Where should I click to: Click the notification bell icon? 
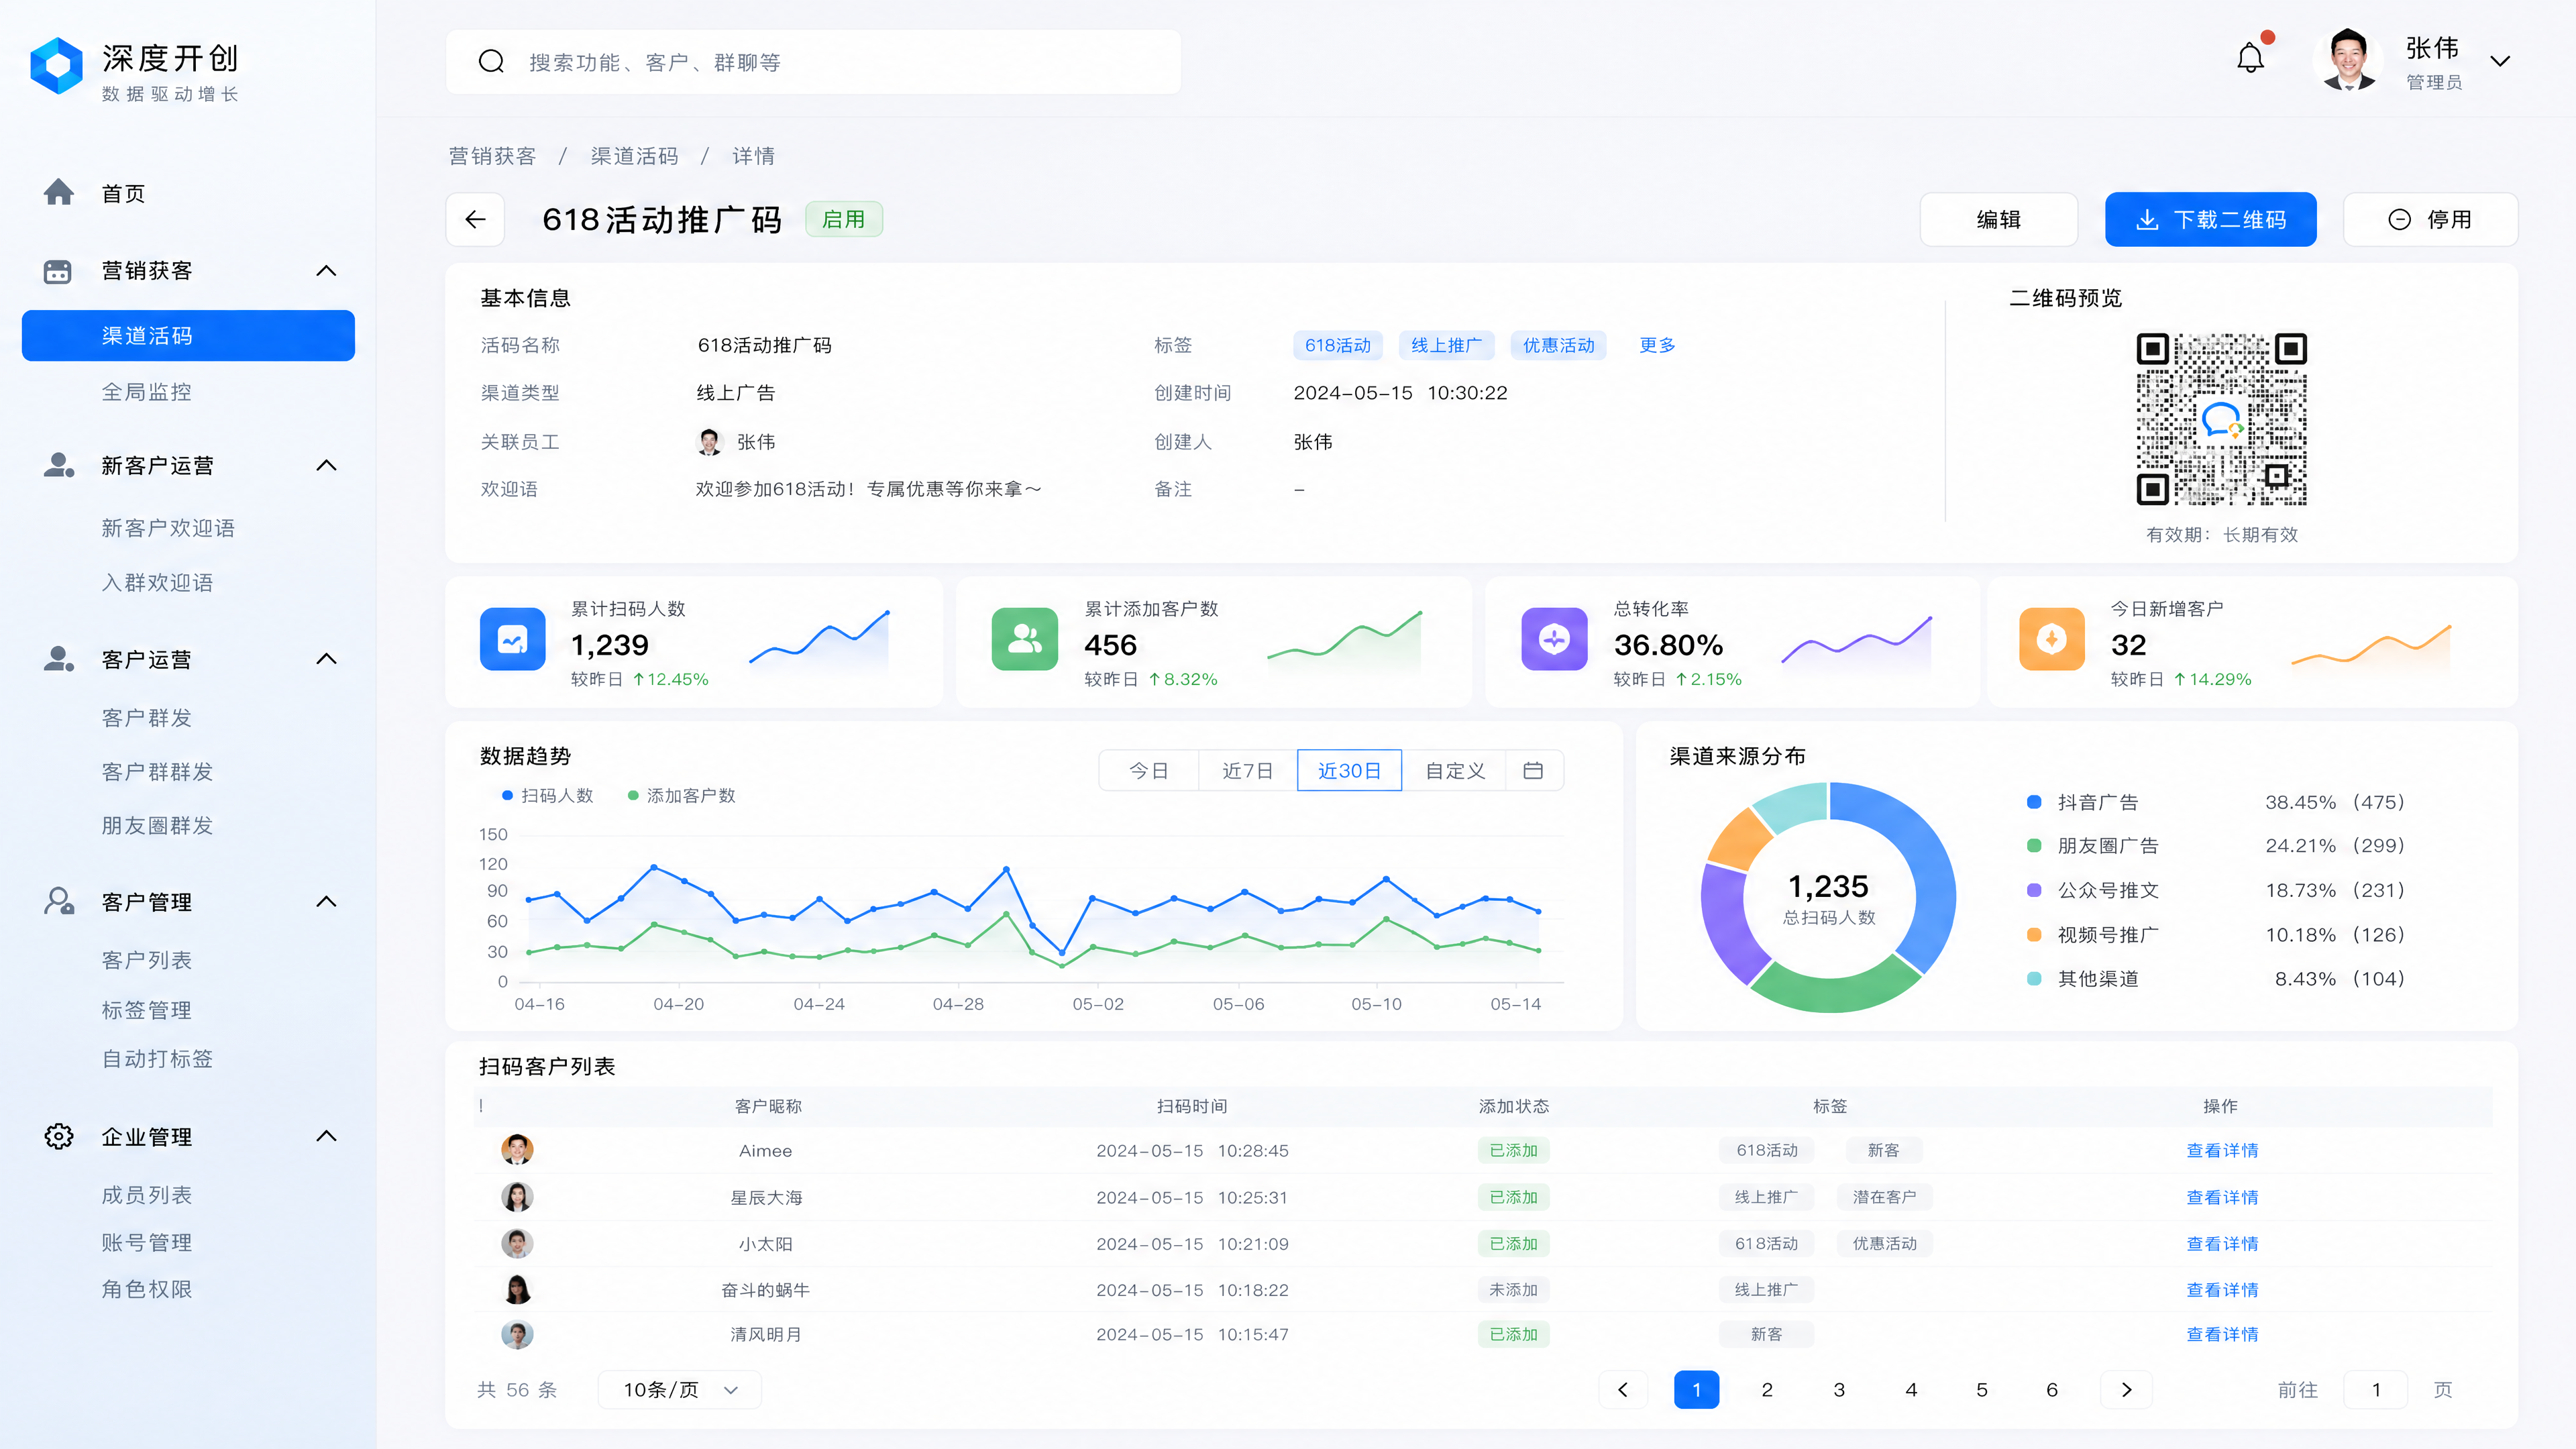pos(2250,59)
